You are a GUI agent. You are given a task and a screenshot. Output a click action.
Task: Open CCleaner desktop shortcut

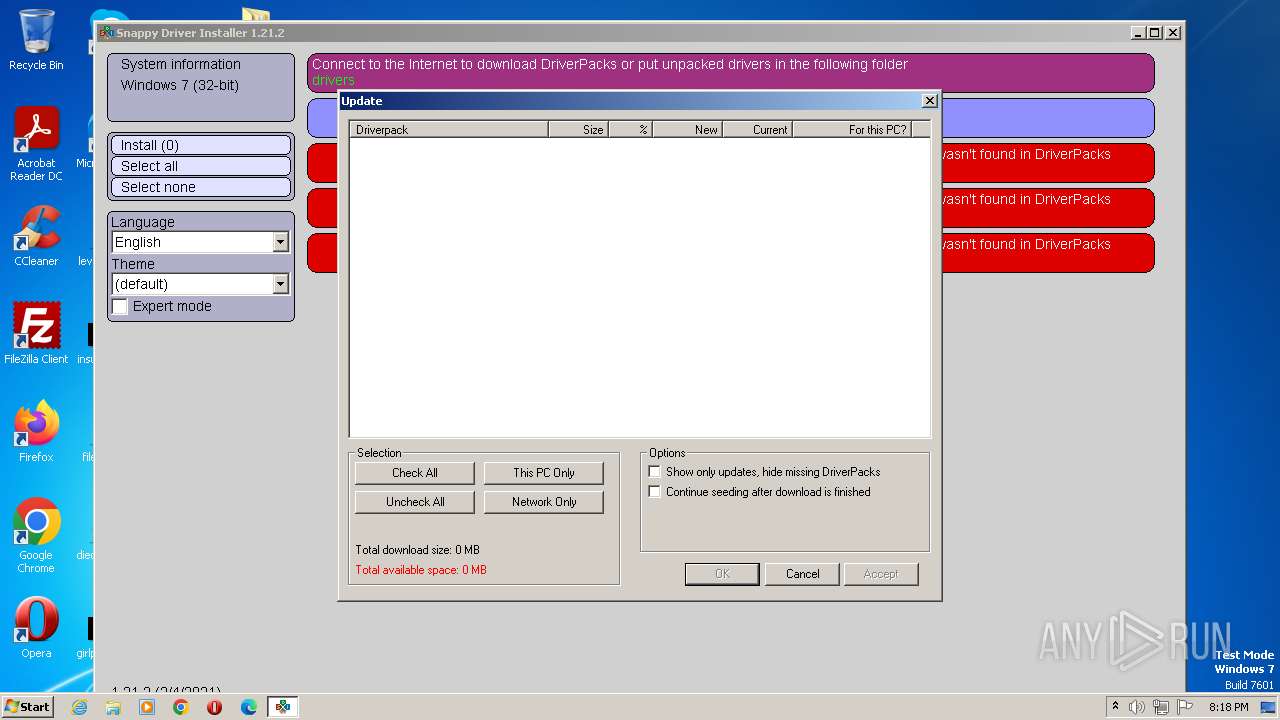pos(36,236)
